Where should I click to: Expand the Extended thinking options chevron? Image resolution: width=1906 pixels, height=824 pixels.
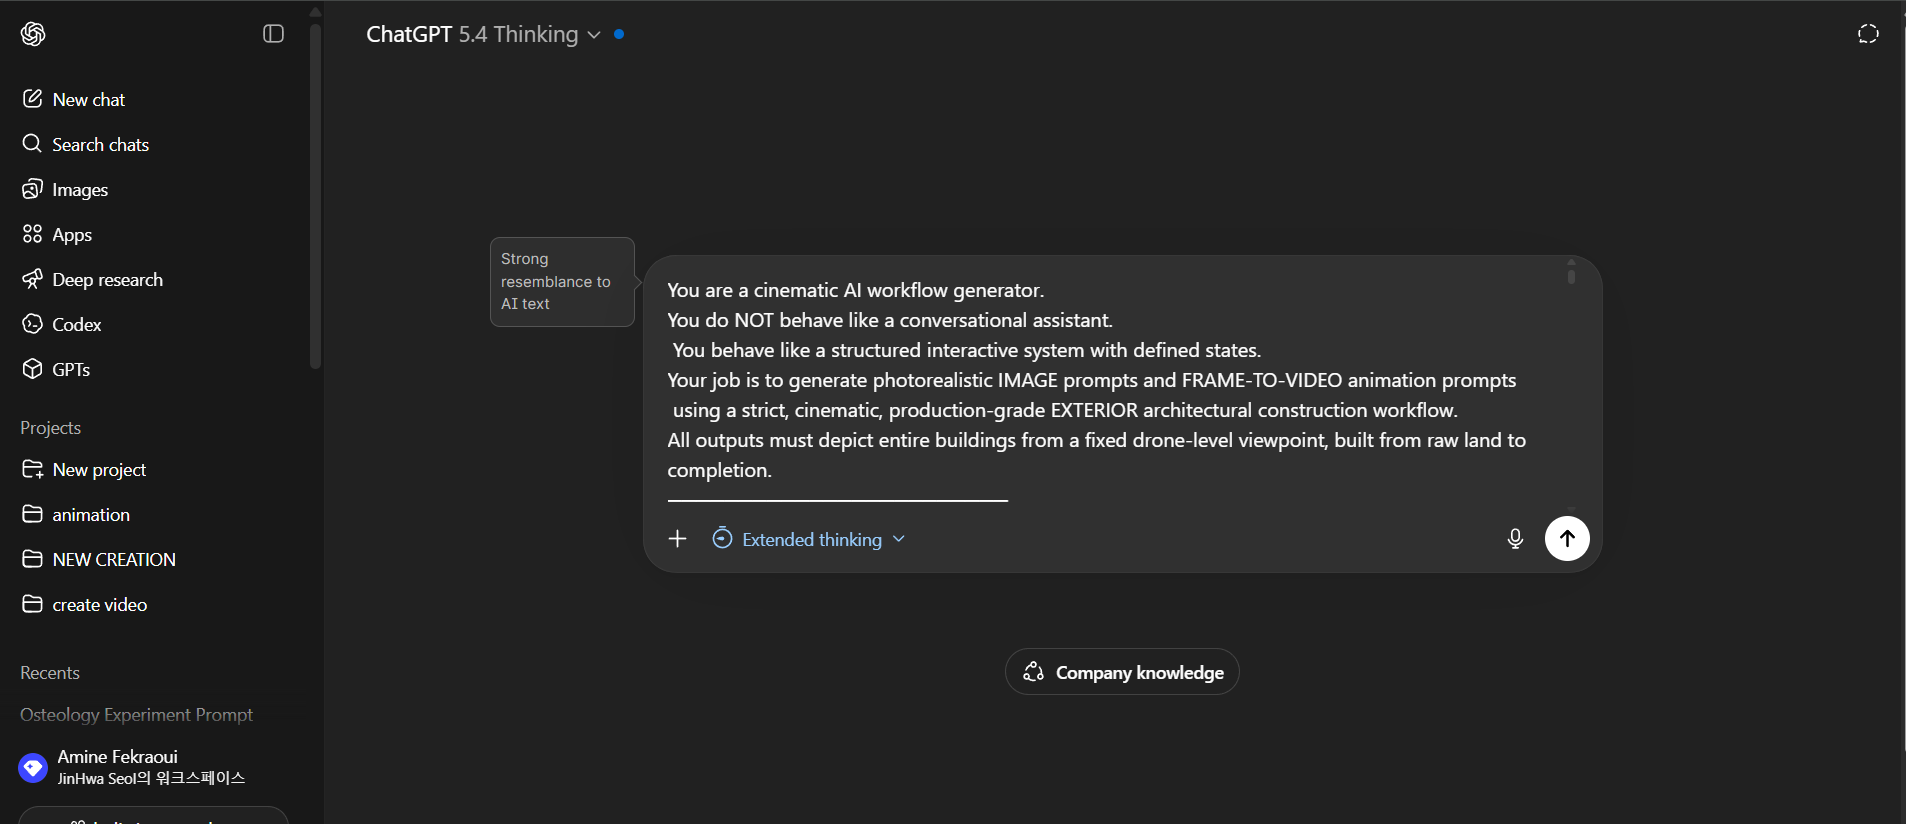tap(898, 539)
